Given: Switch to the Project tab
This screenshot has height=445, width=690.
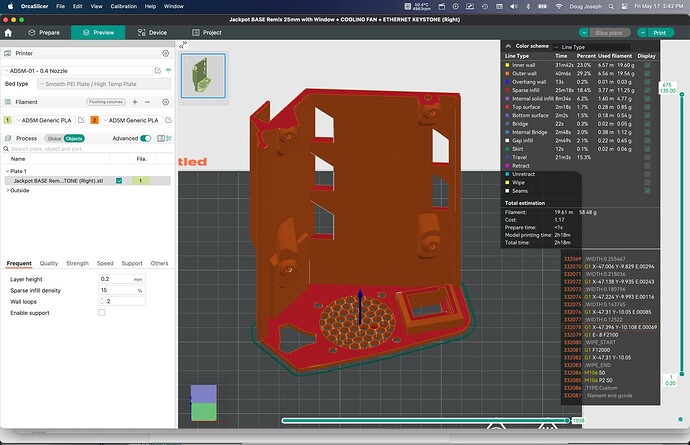Looking at the screenshot, I should [207, 33].
